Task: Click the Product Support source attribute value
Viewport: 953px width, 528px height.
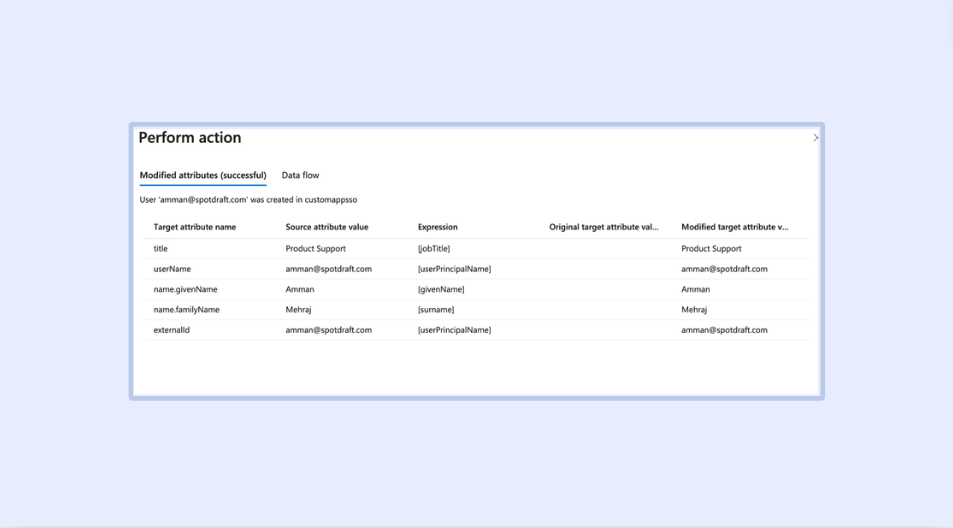Action: 316,249
